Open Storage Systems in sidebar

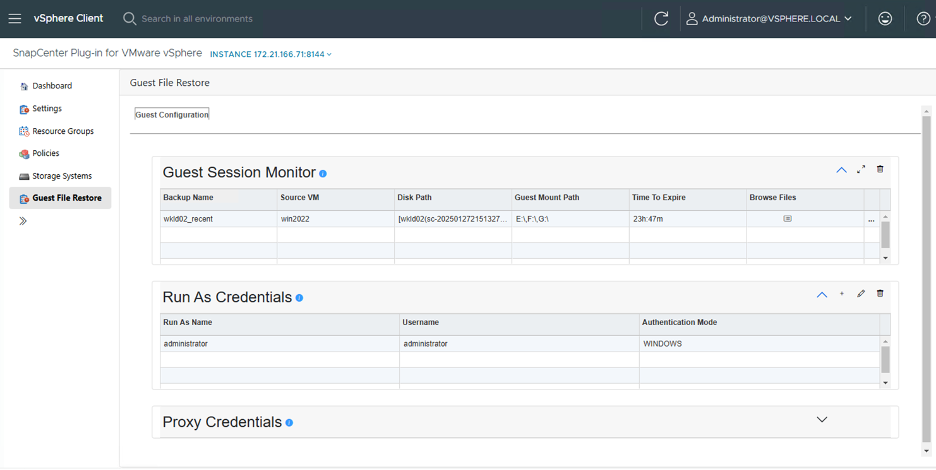61,176
